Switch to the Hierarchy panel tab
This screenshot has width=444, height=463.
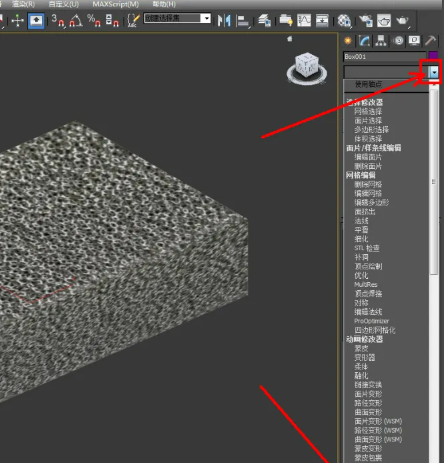point(381,41)
